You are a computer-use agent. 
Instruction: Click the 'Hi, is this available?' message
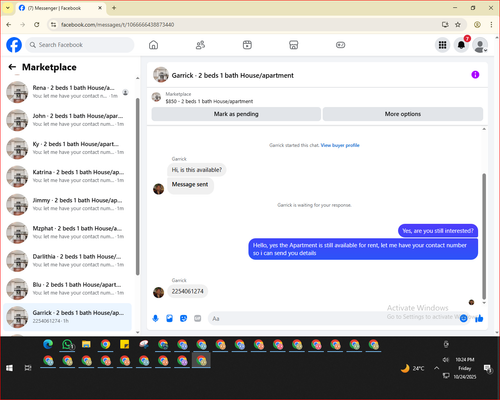click(197, 170)
